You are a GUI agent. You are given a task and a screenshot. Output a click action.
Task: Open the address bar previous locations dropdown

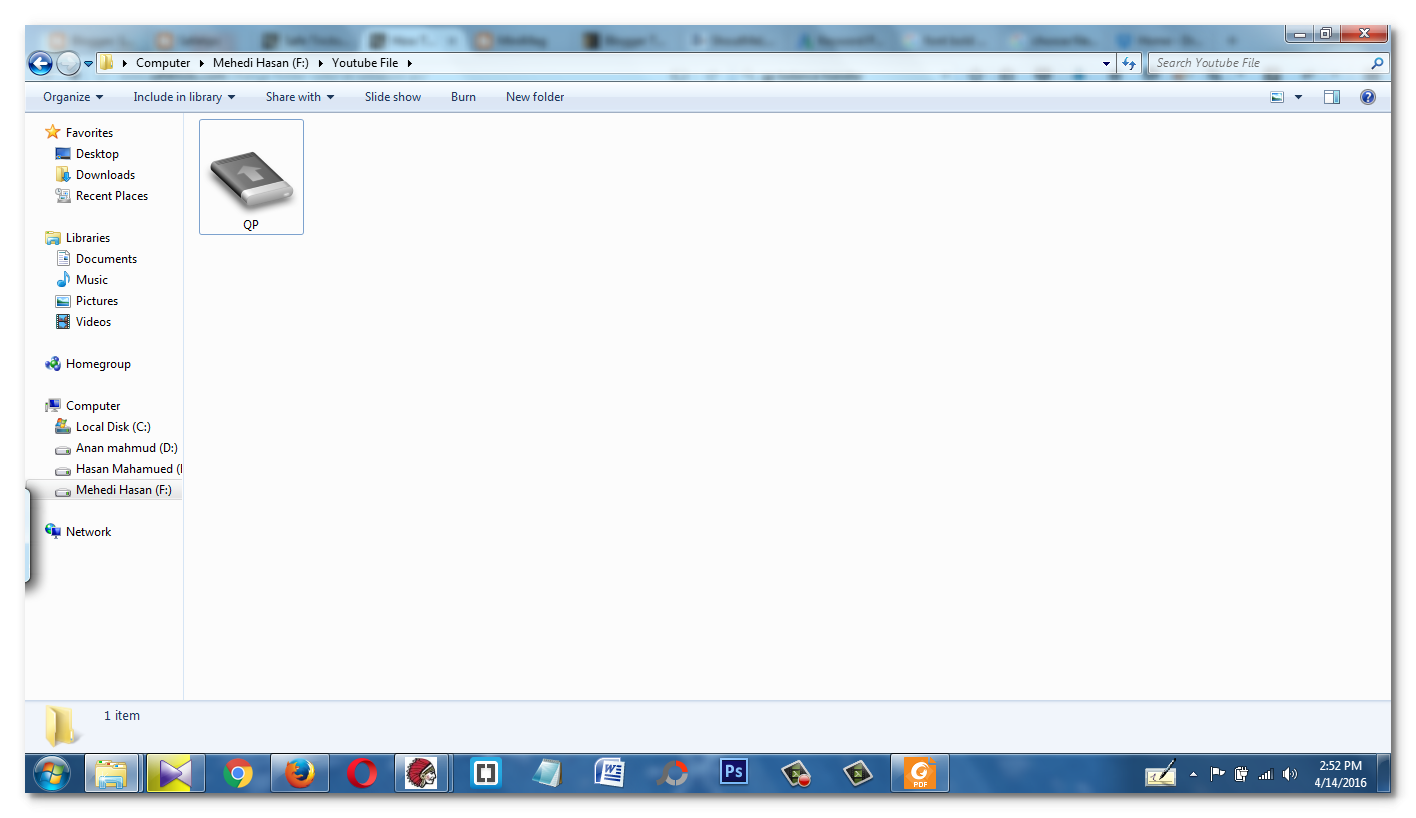(1106, 63)
